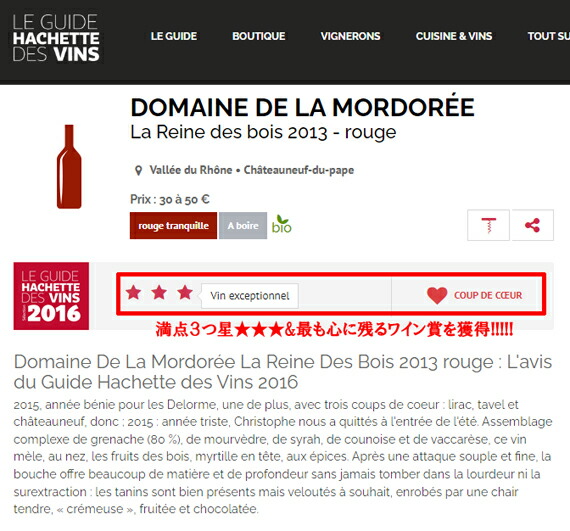The width and height of the screenshot is (570, 531).
Task: Click the Vin exceptionnel label
Action: tap(250, 296)
